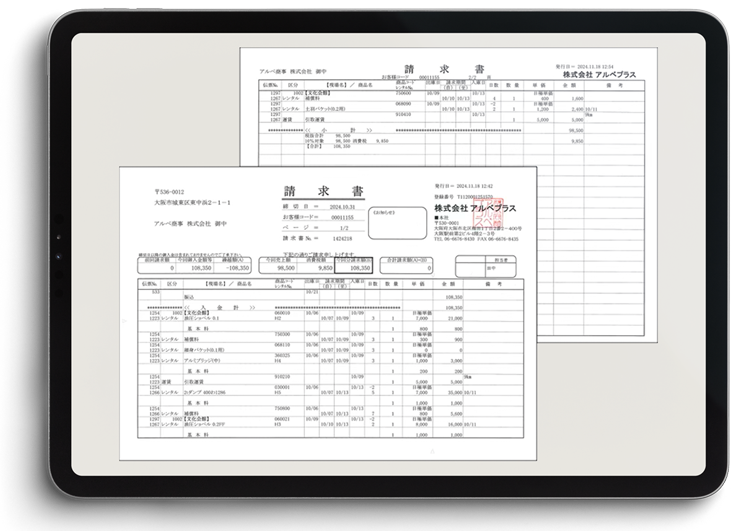Select the 繰越額 value -108,350
The width and height of the screenshot is (734, 531).
point(237,268)
